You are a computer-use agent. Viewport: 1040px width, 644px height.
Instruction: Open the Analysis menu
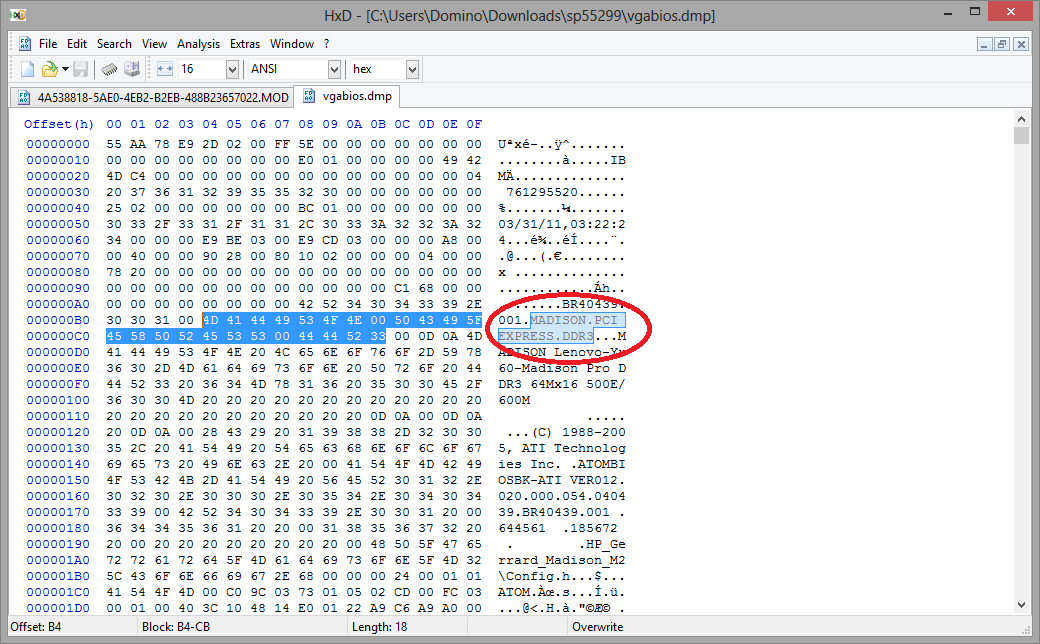tap(198, 43)
